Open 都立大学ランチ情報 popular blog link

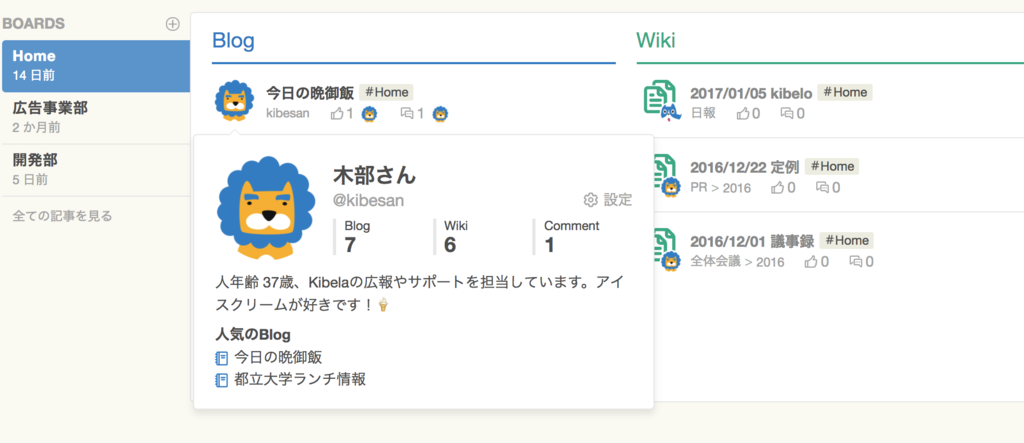(x=300, y=380)
